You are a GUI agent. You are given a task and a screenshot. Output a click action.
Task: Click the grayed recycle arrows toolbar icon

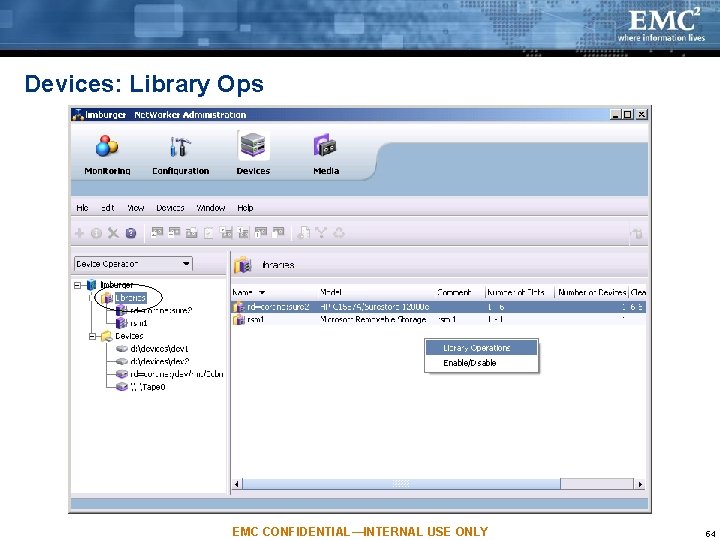point(339,233)
